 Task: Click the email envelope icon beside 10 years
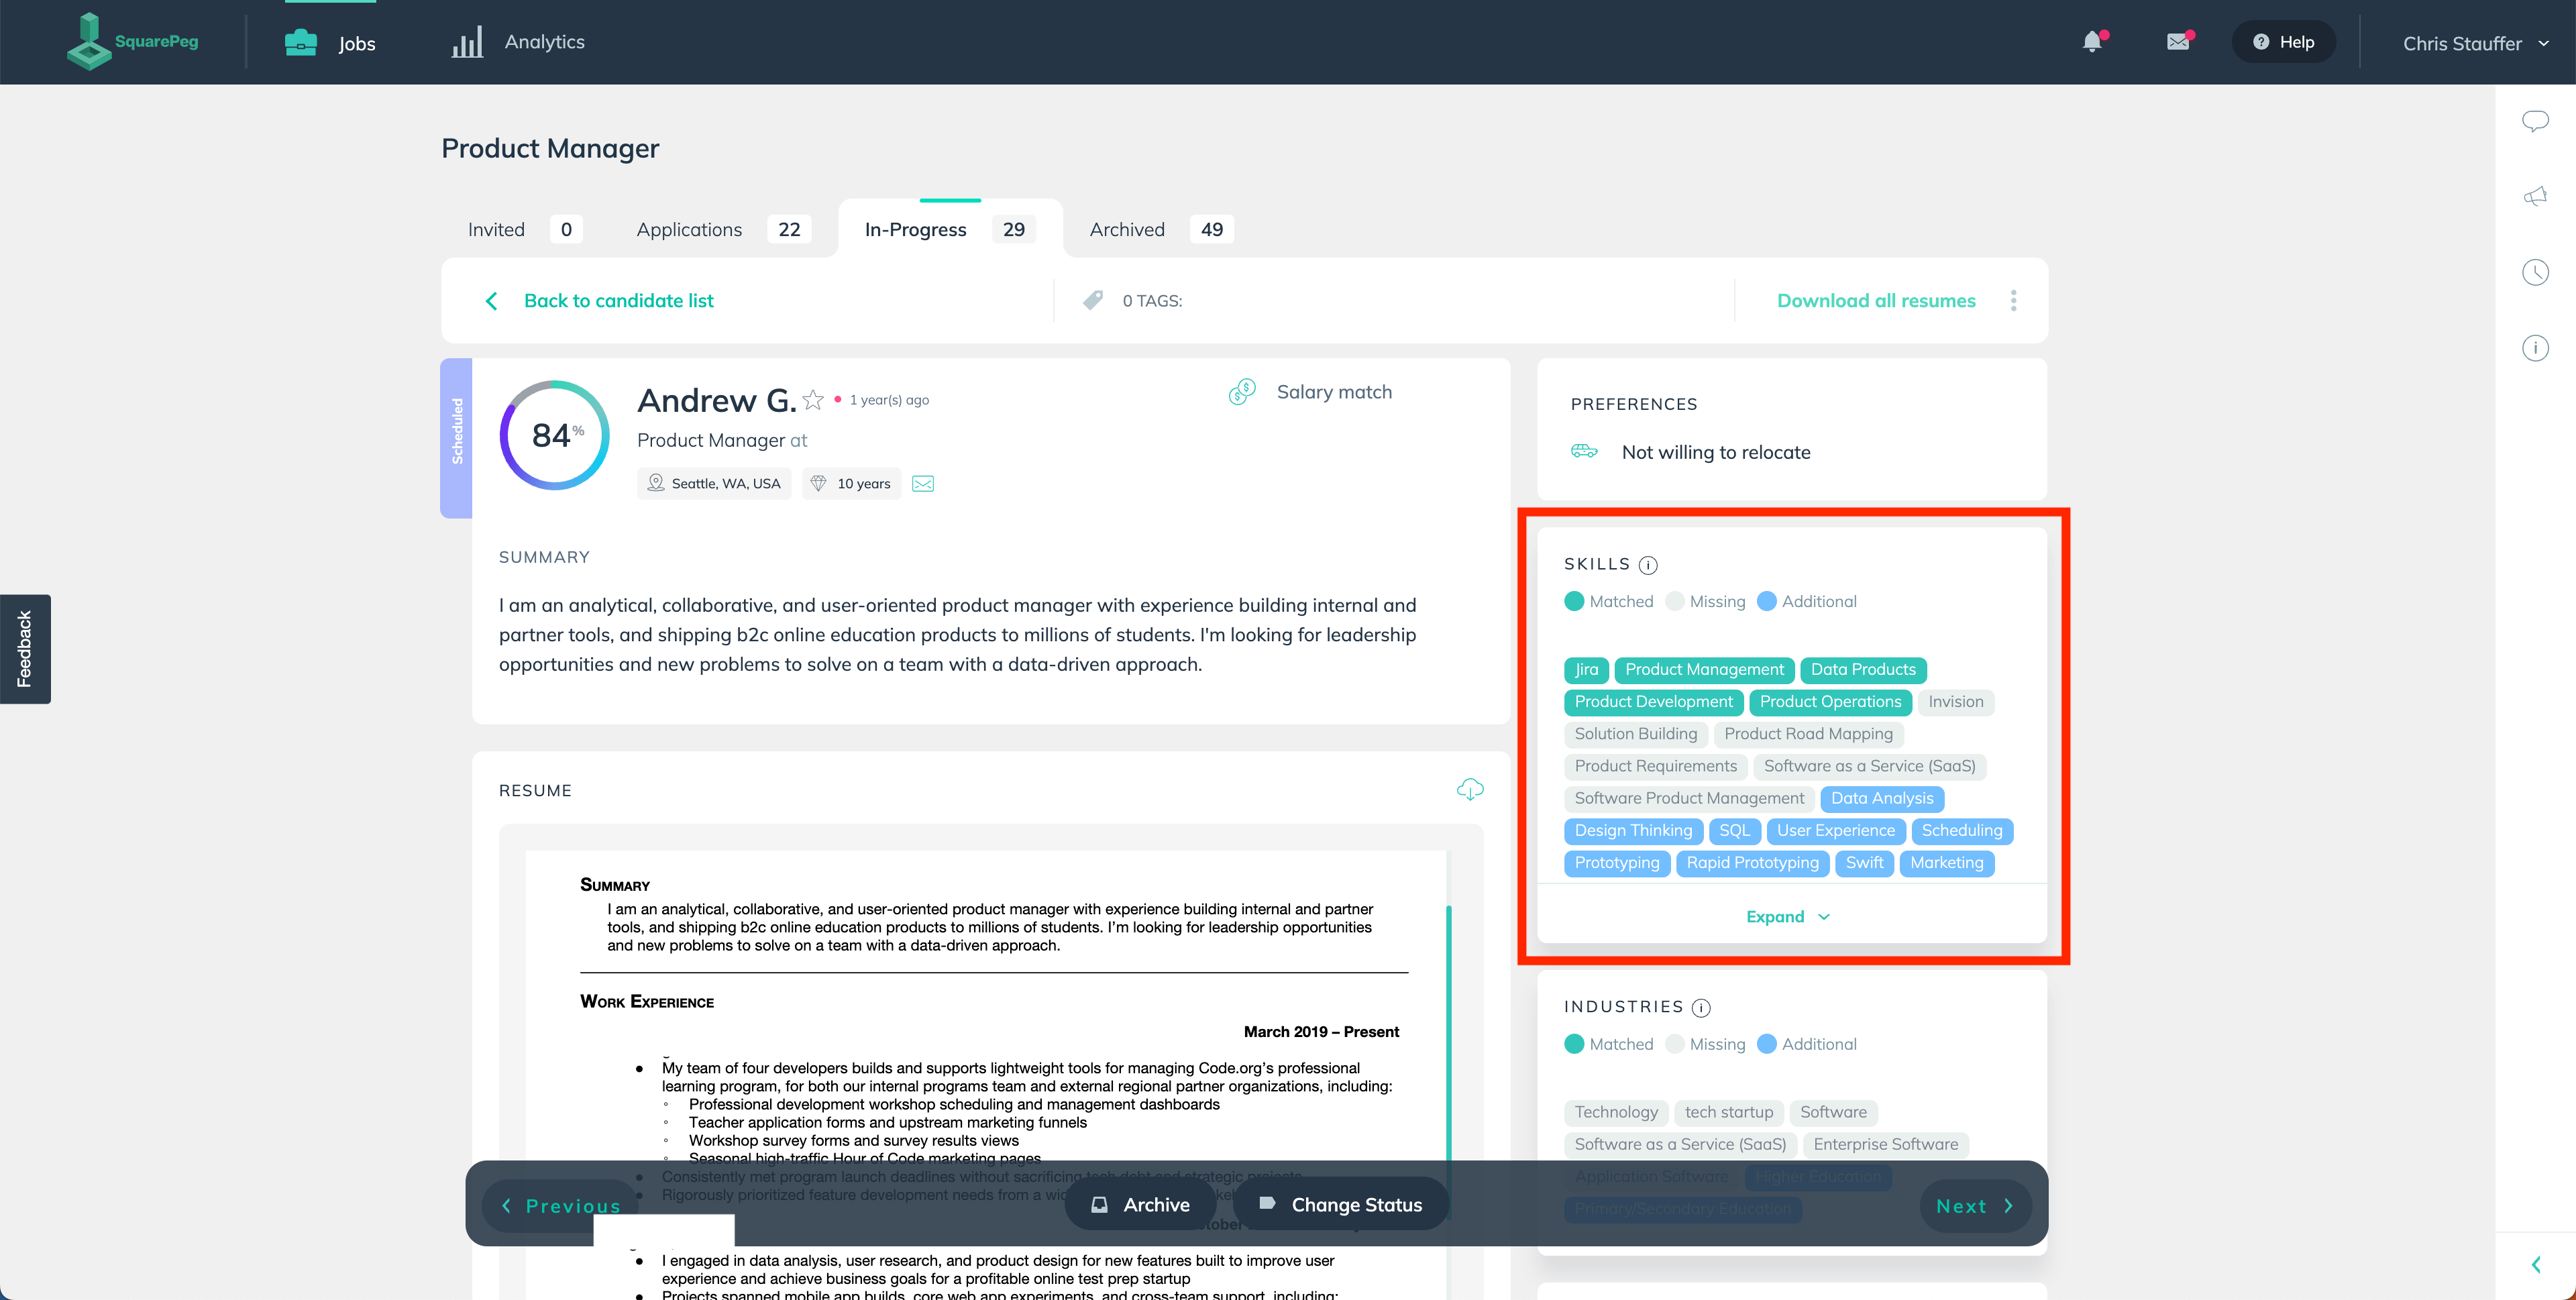[x=923, y=484]
